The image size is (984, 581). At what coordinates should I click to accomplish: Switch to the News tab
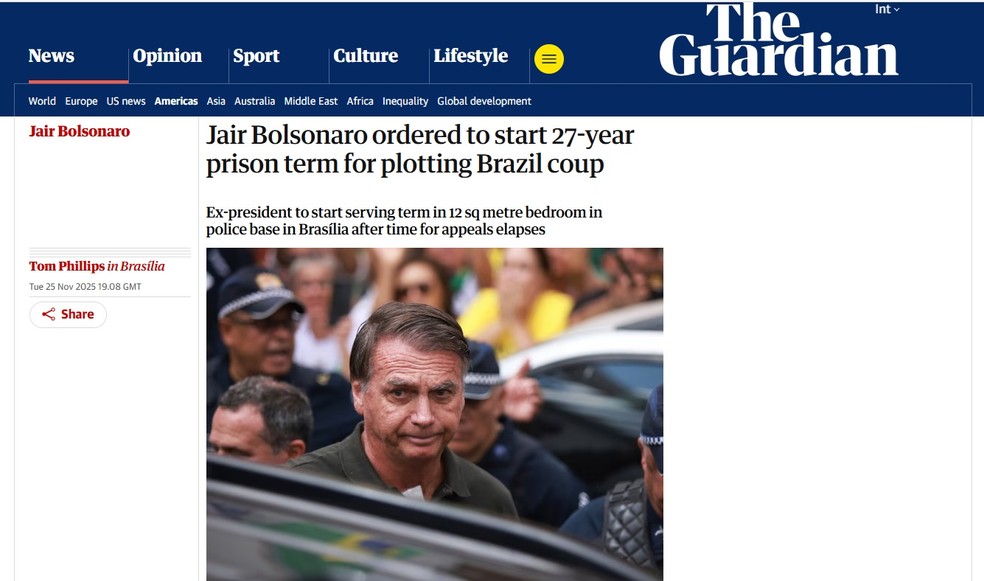click(x=50, y=55)
